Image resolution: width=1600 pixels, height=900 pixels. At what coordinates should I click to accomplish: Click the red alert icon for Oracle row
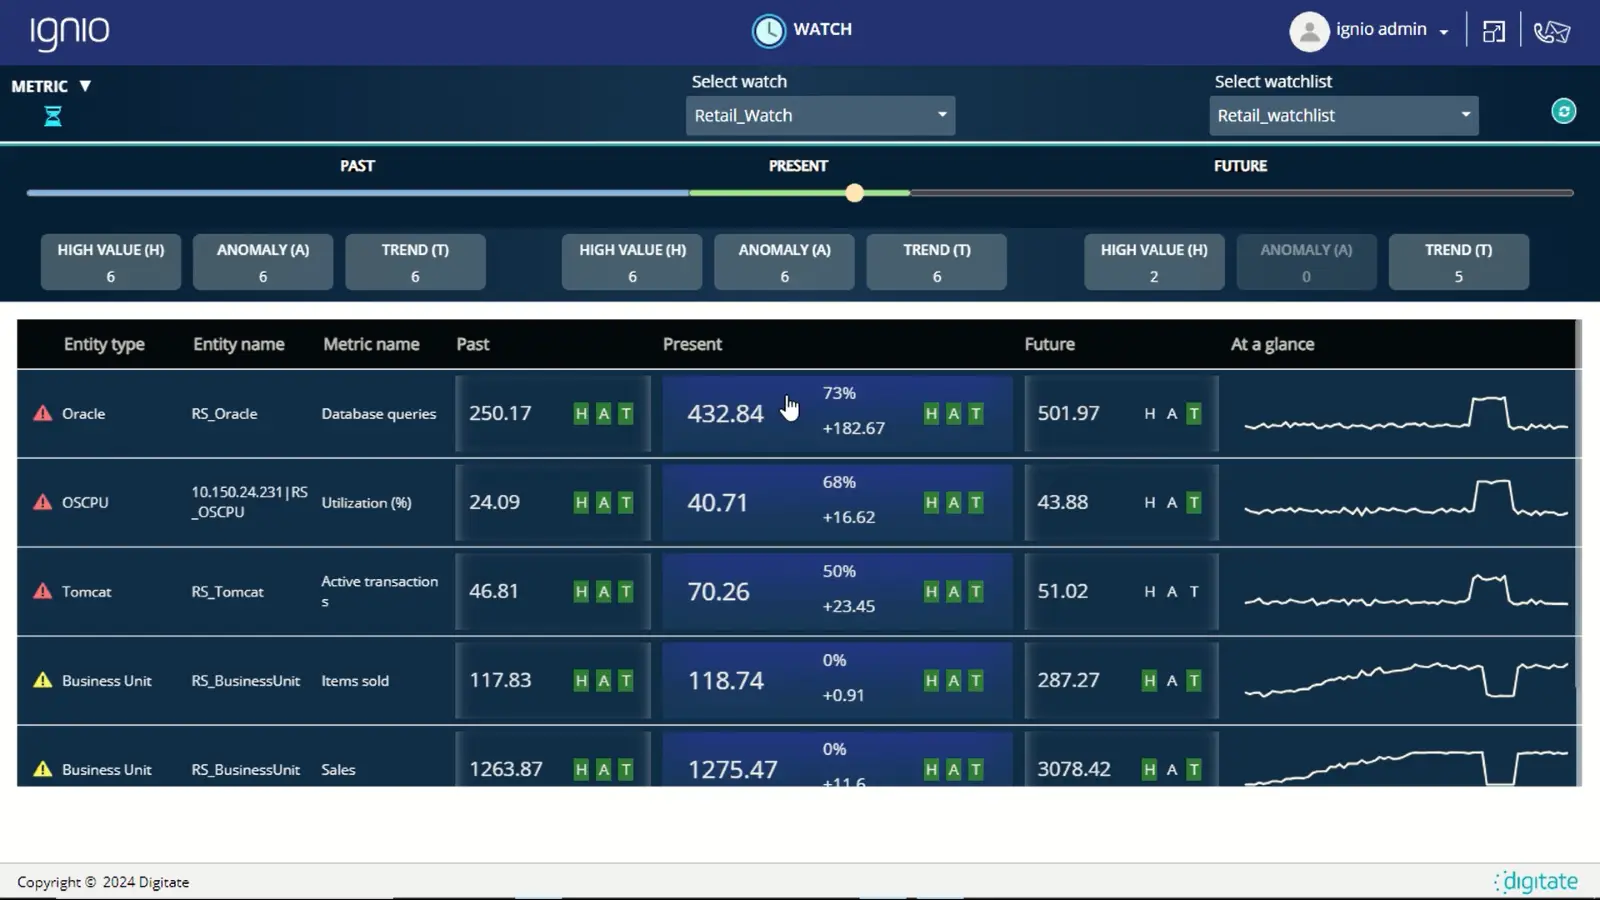click(42, 413)
